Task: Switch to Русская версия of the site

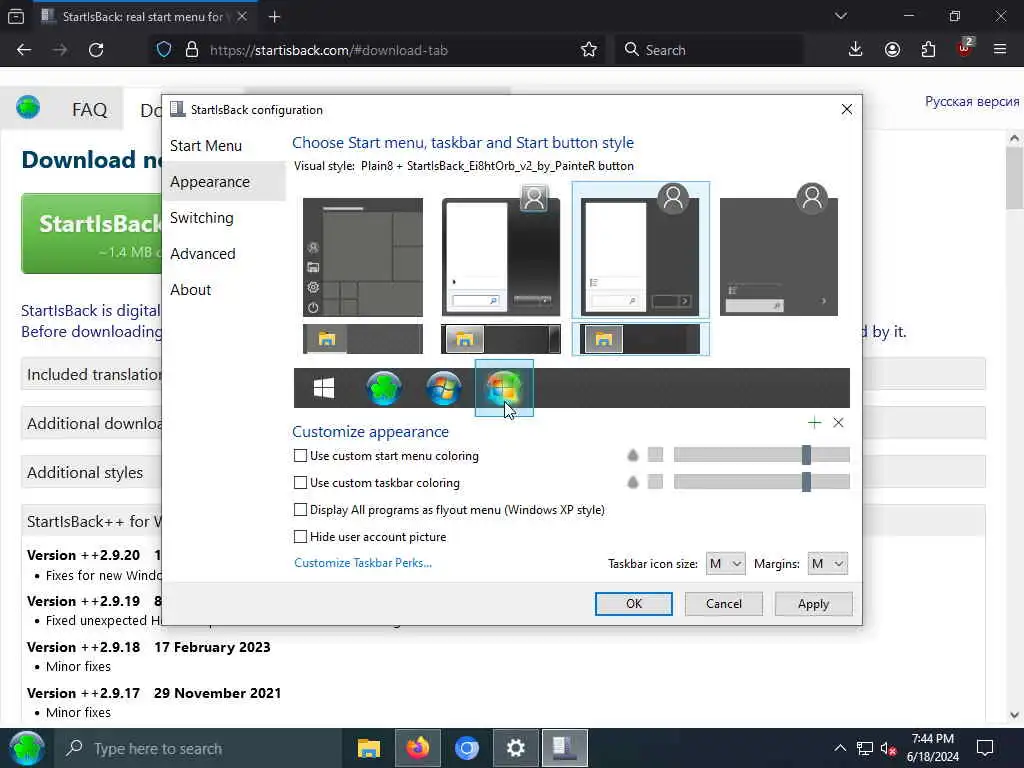Action: click(972, 101)
